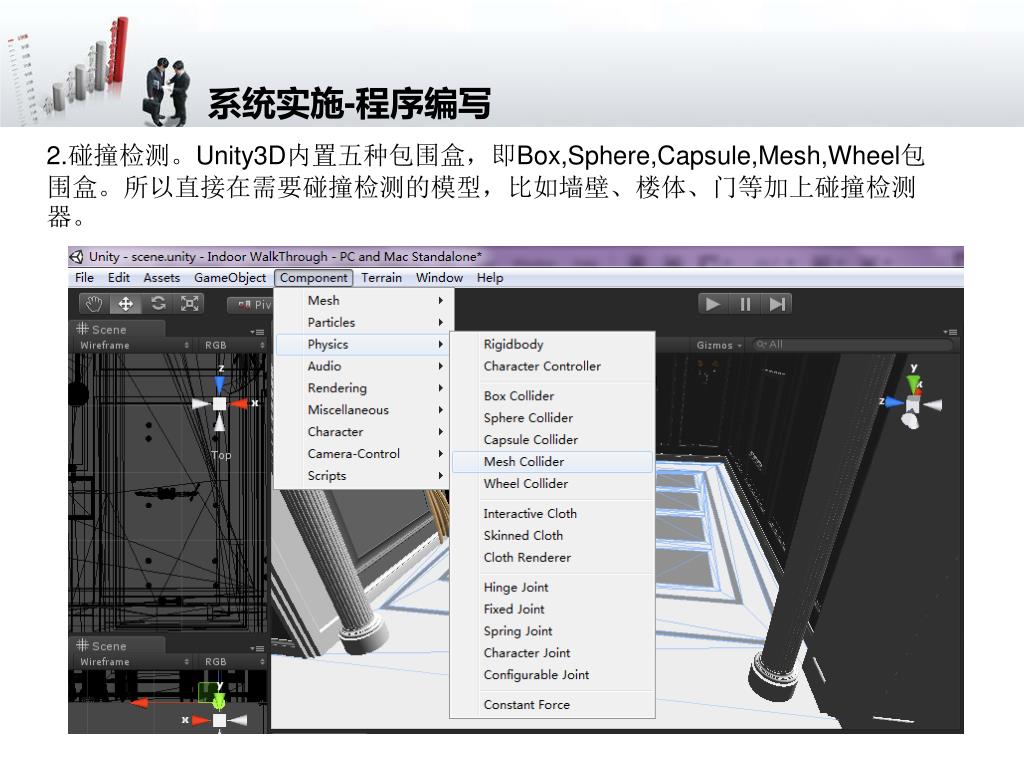Add Configurable Joint component
The height and width of the screenshot is (768, 1024).
tap(552, 675)
